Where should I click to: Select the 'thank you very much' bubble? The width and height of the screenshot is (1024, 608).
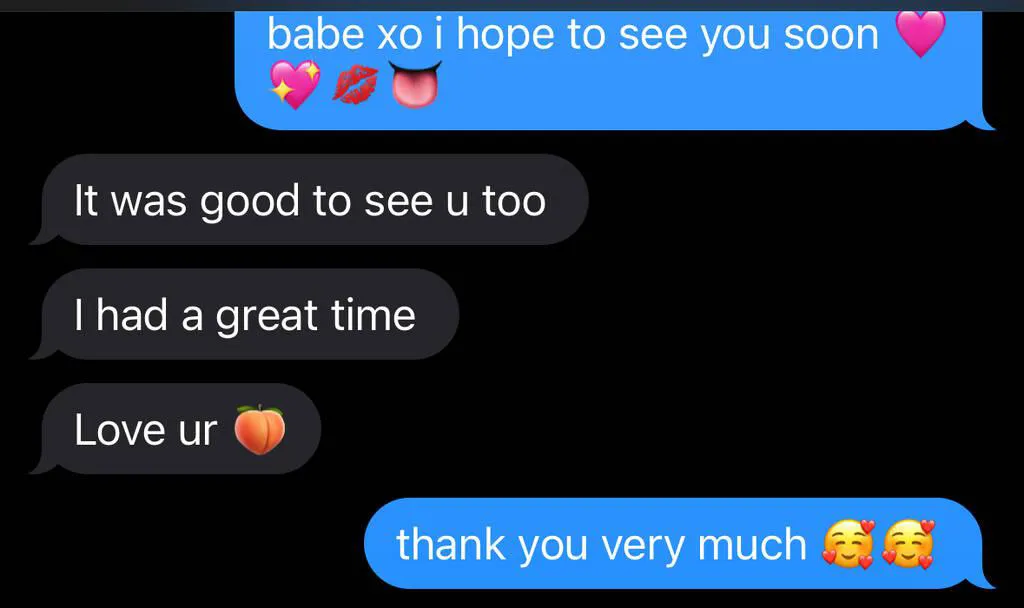click(678, 544)
